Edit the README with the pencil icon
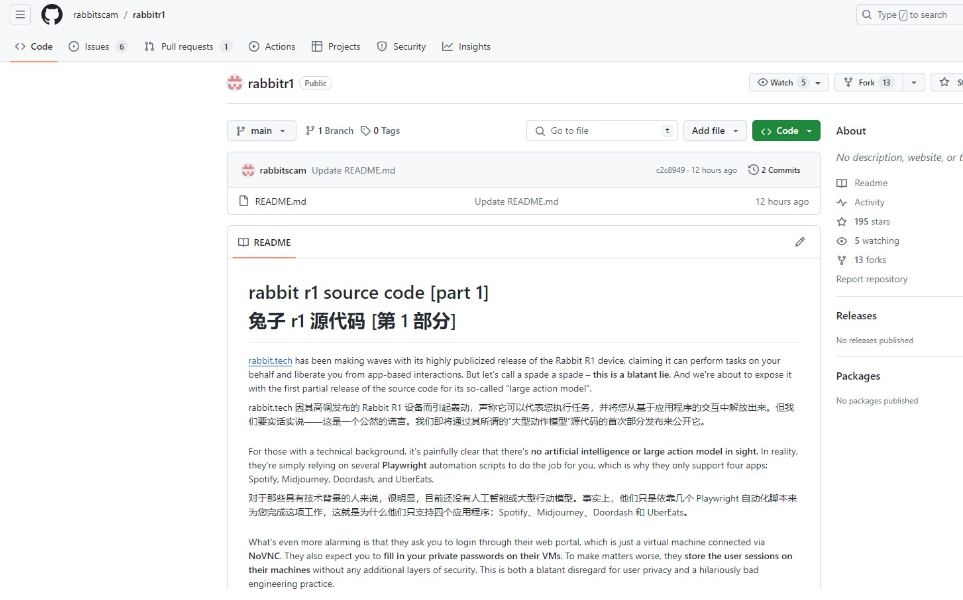 click(x=800, y=242)
